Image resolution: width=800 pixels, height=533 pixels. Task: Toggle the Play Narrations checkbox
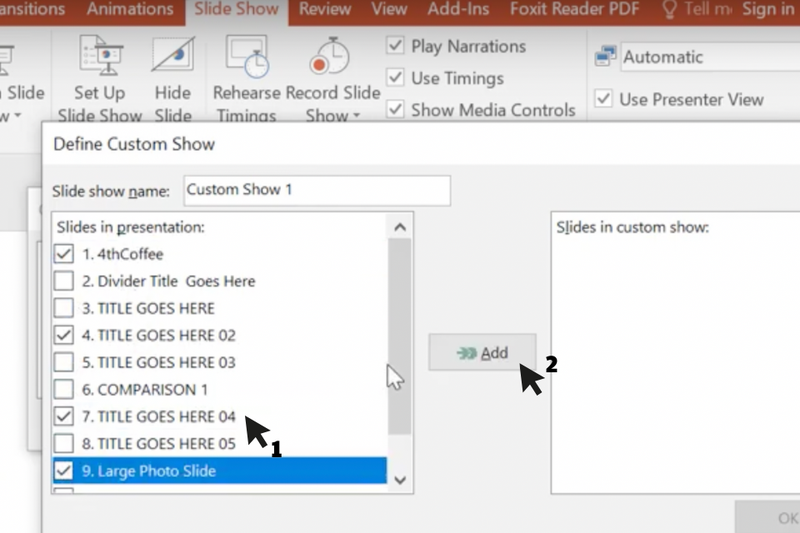[396, 47]
